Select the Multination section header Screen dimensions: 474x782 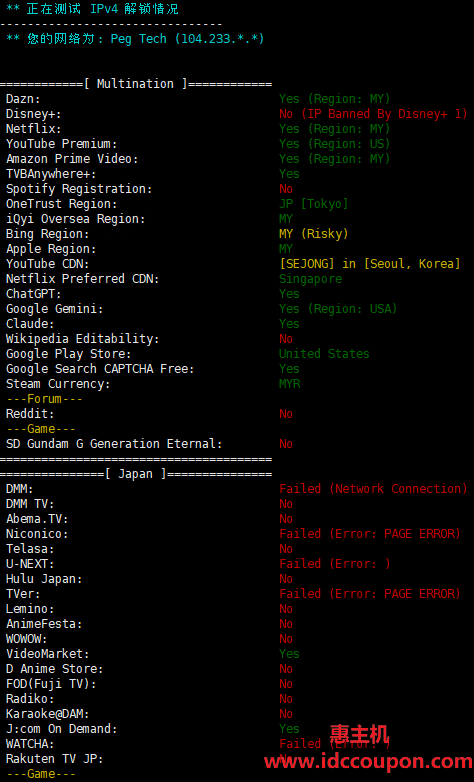pos(135,84)
